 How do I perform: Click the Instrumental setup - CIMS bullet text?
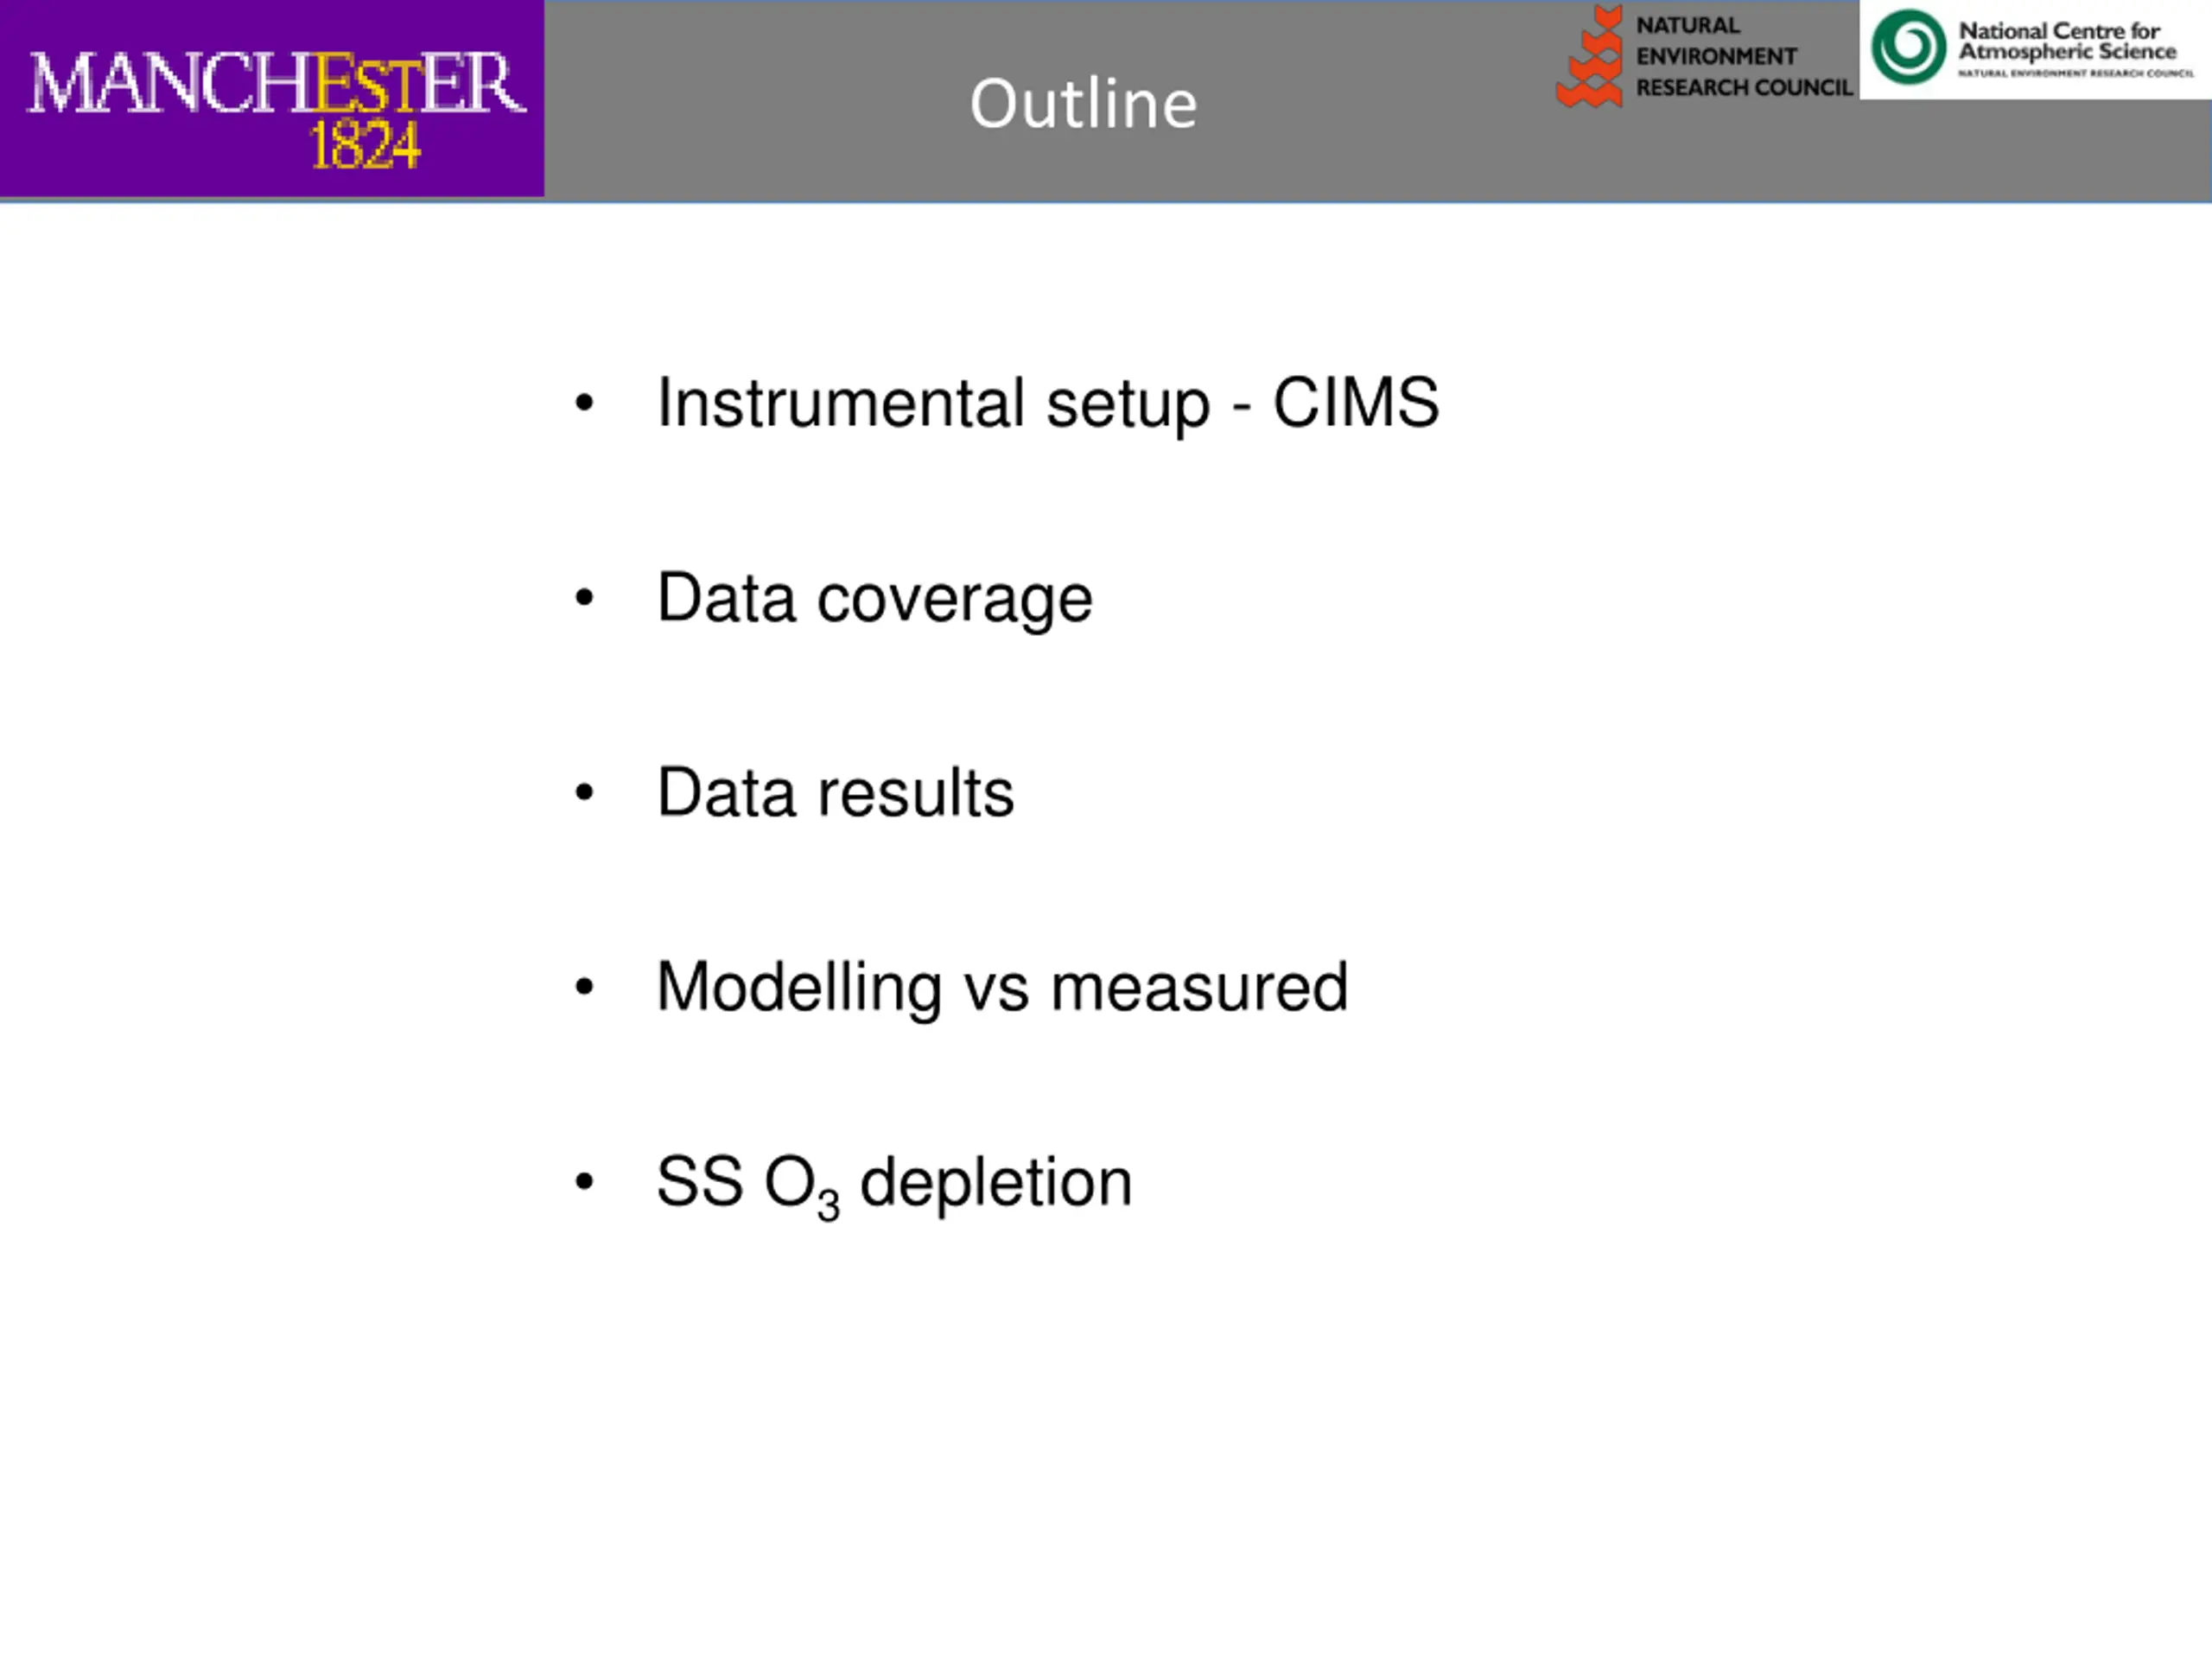coord(1048,404)
